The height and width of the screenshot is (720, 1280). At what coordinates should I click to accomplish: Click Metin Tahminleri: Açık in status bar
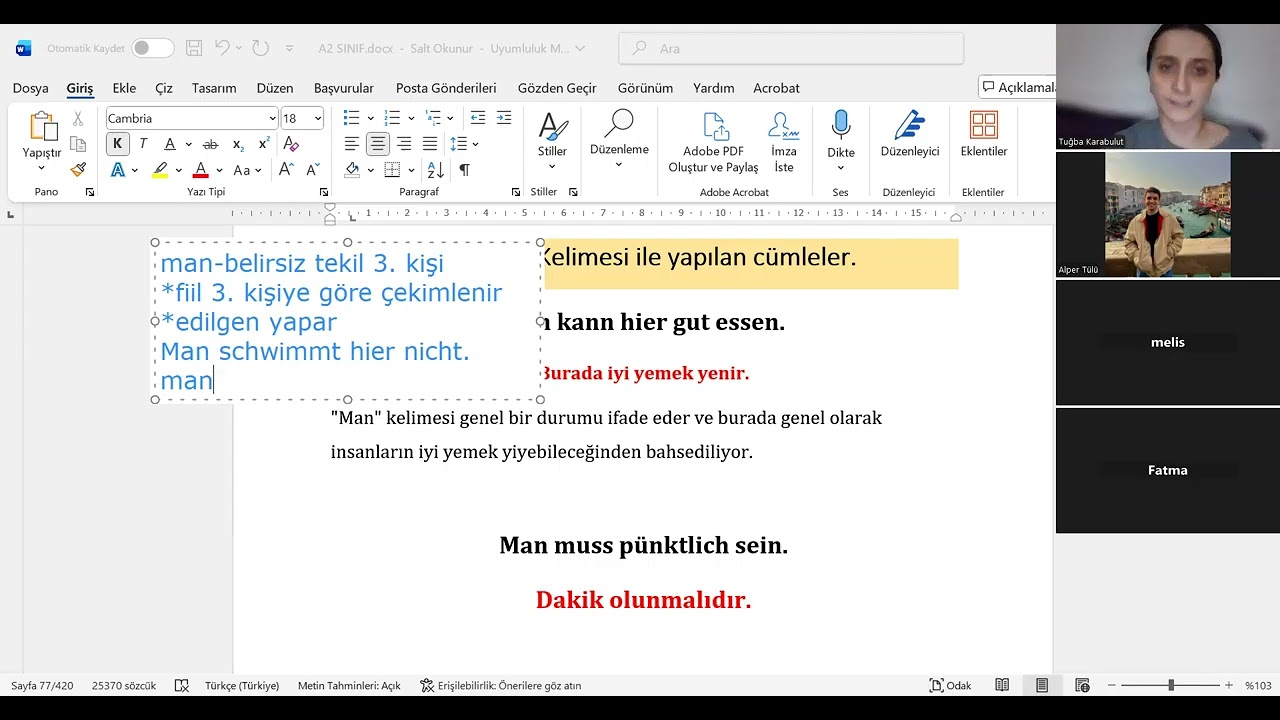click(x=349, y=685)
